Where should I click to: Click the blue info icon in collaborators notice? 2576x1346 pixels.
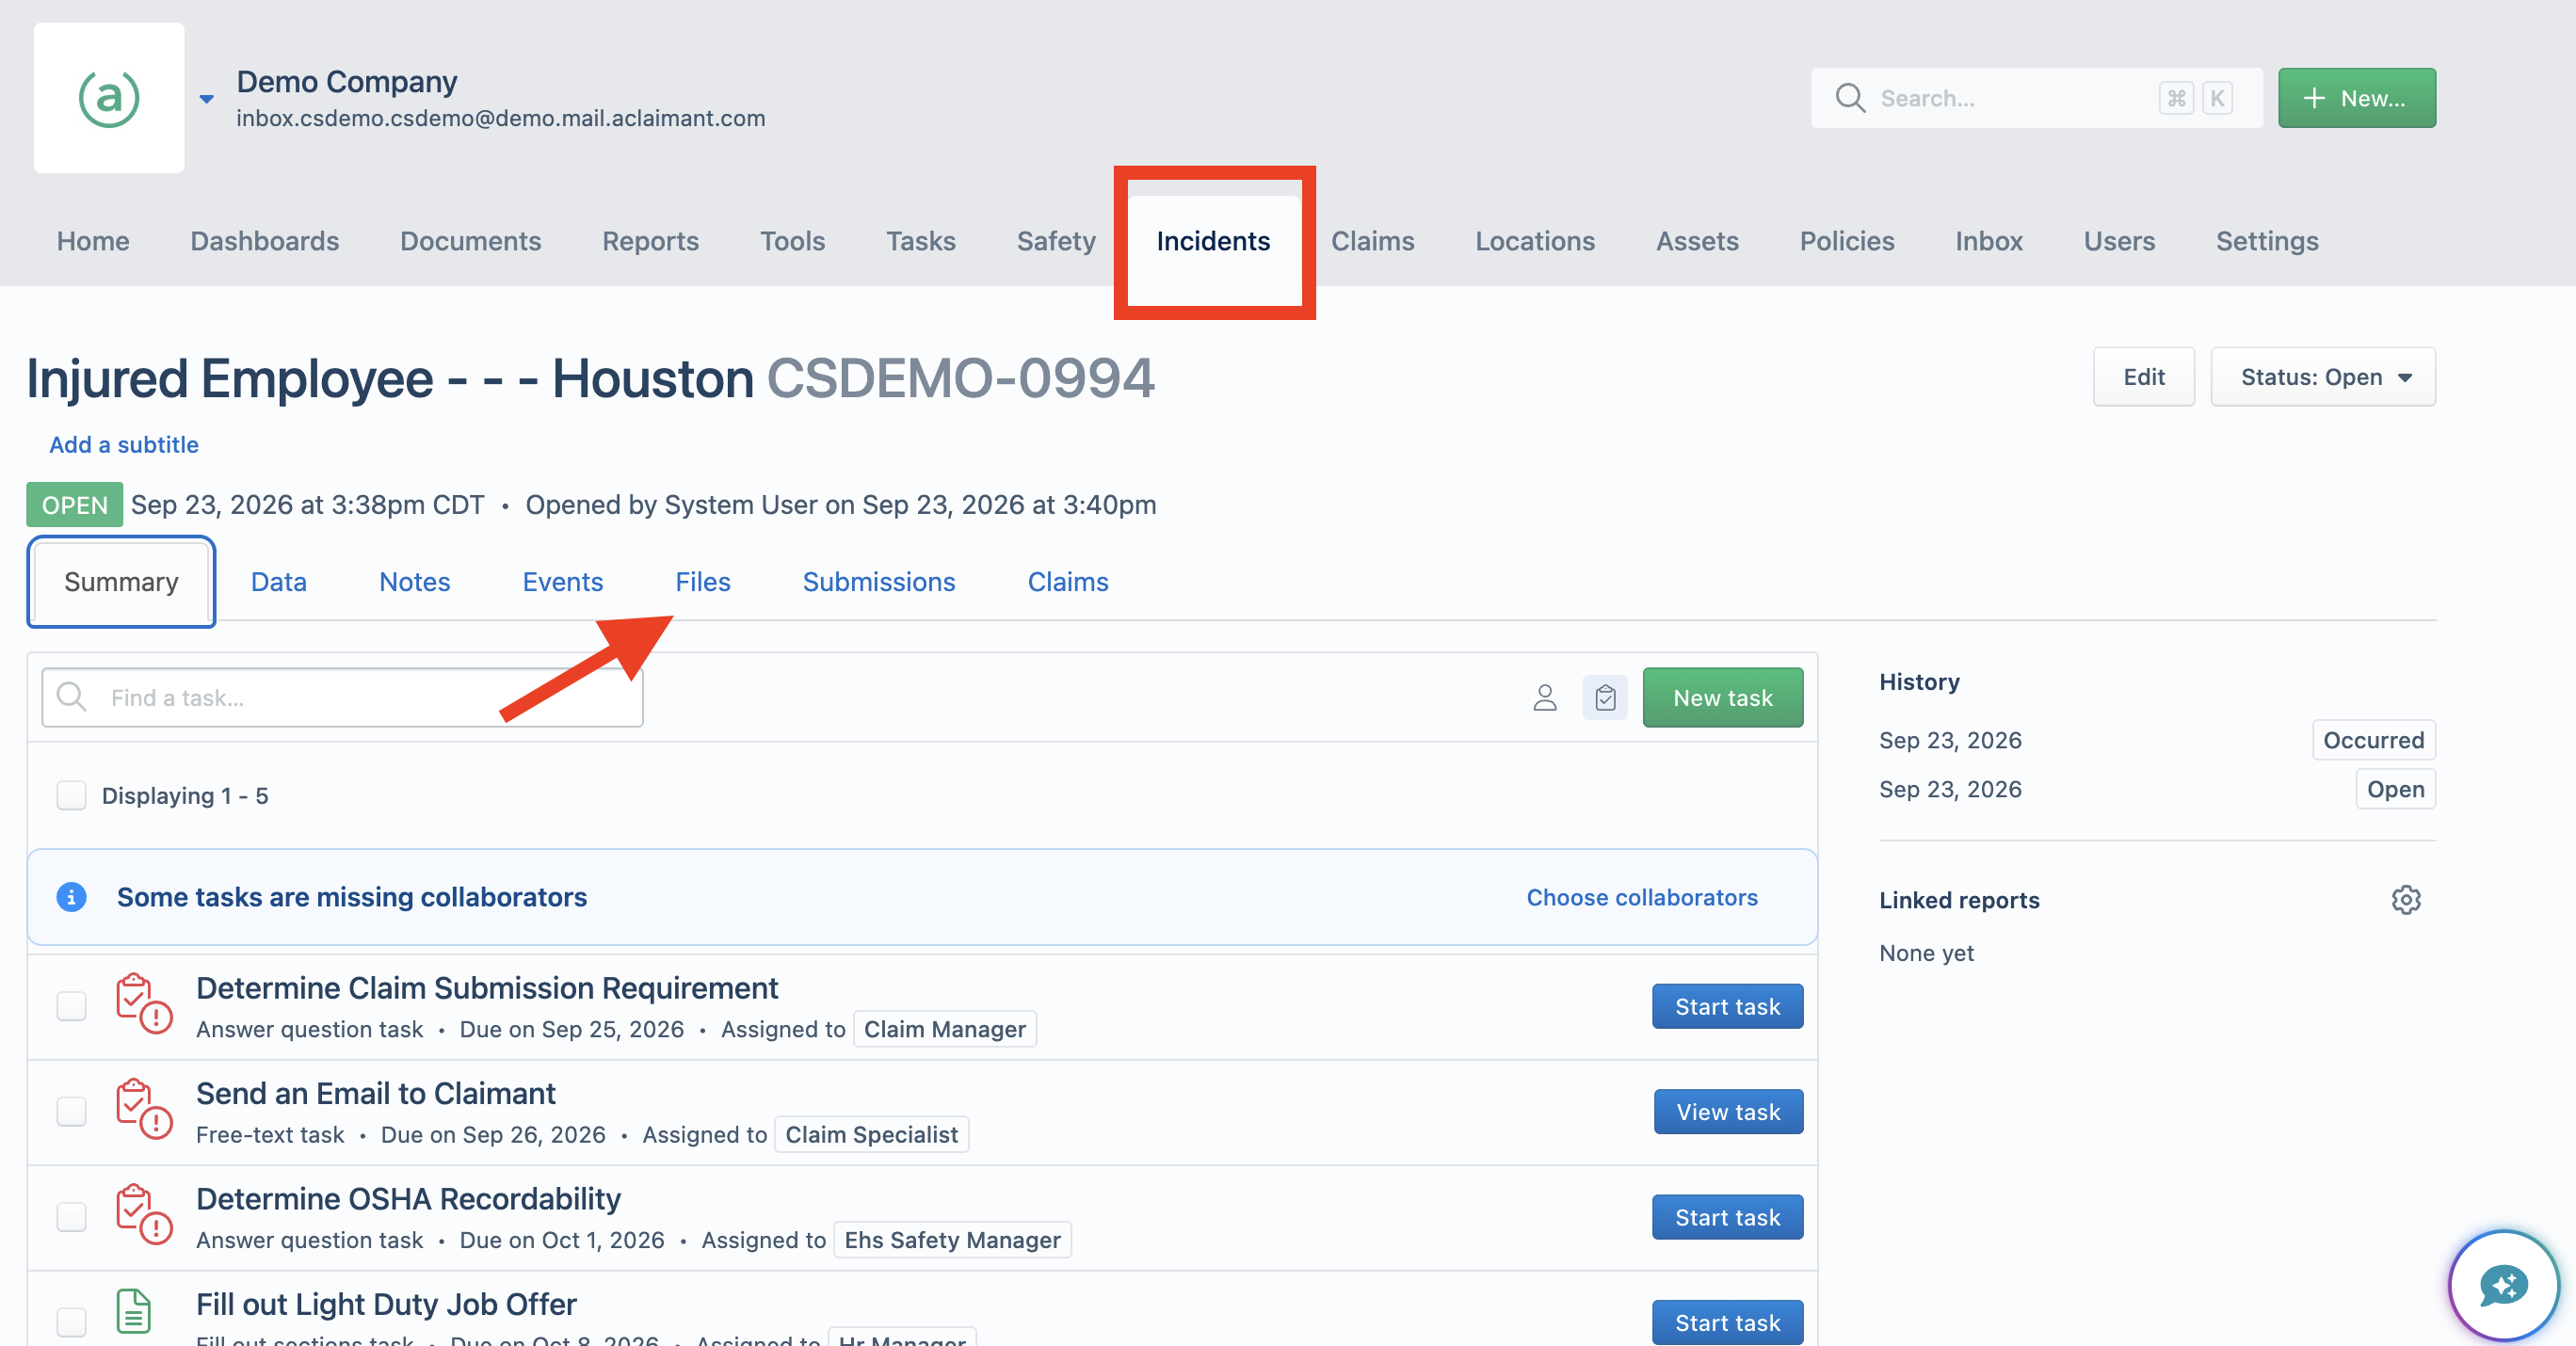point(71,898)
